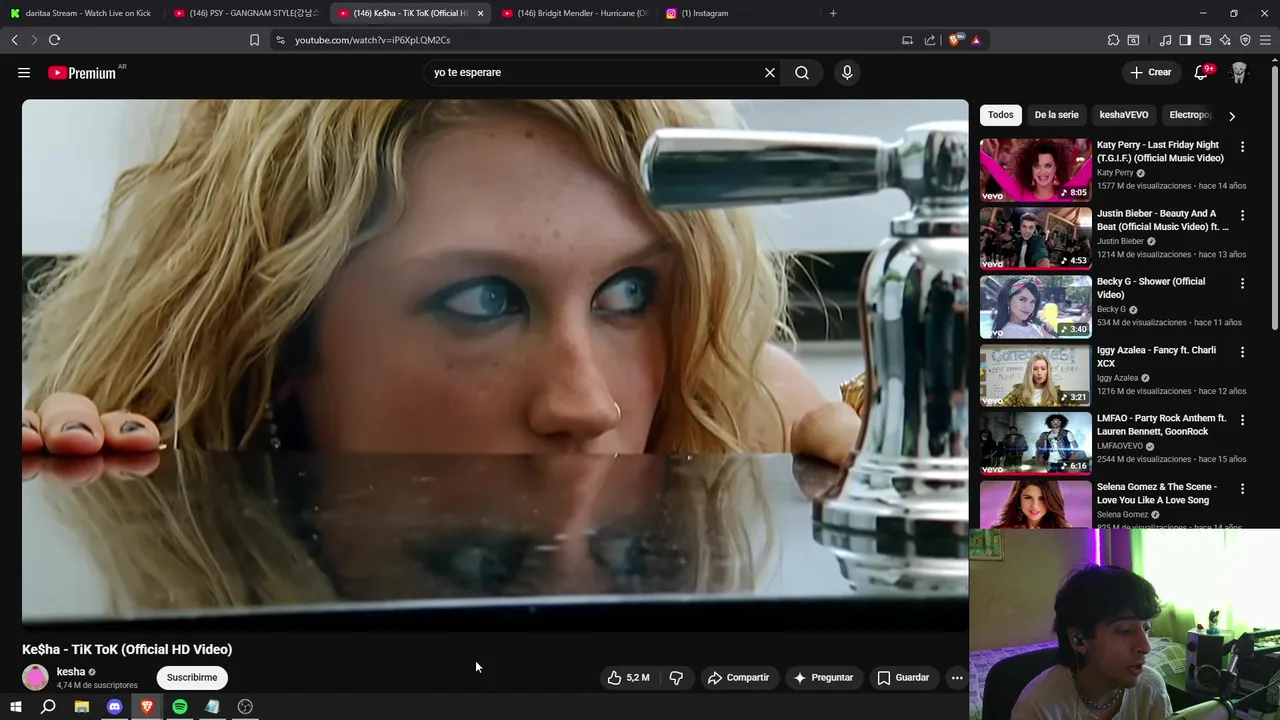Viewport: 1280px width, 720px height.
Task: Click the Compartir button
Action: (x=738, y=677)
